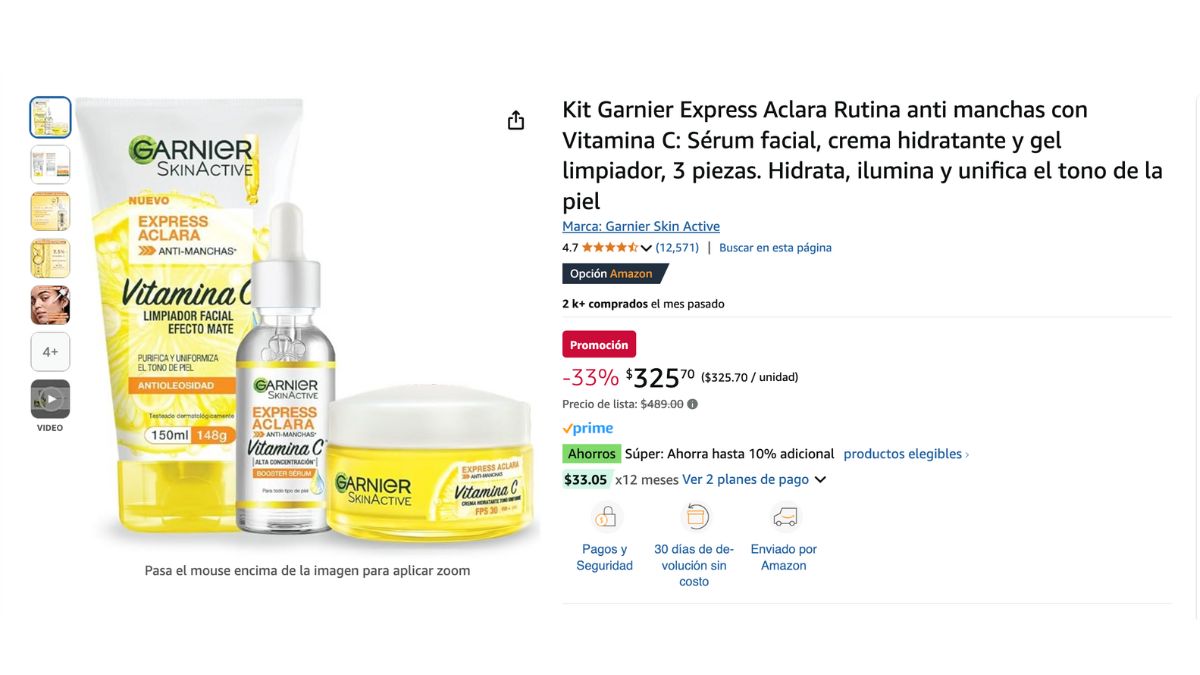Select the second product thumbnail
The image size is (1200, 675).
tap(50, 164)
